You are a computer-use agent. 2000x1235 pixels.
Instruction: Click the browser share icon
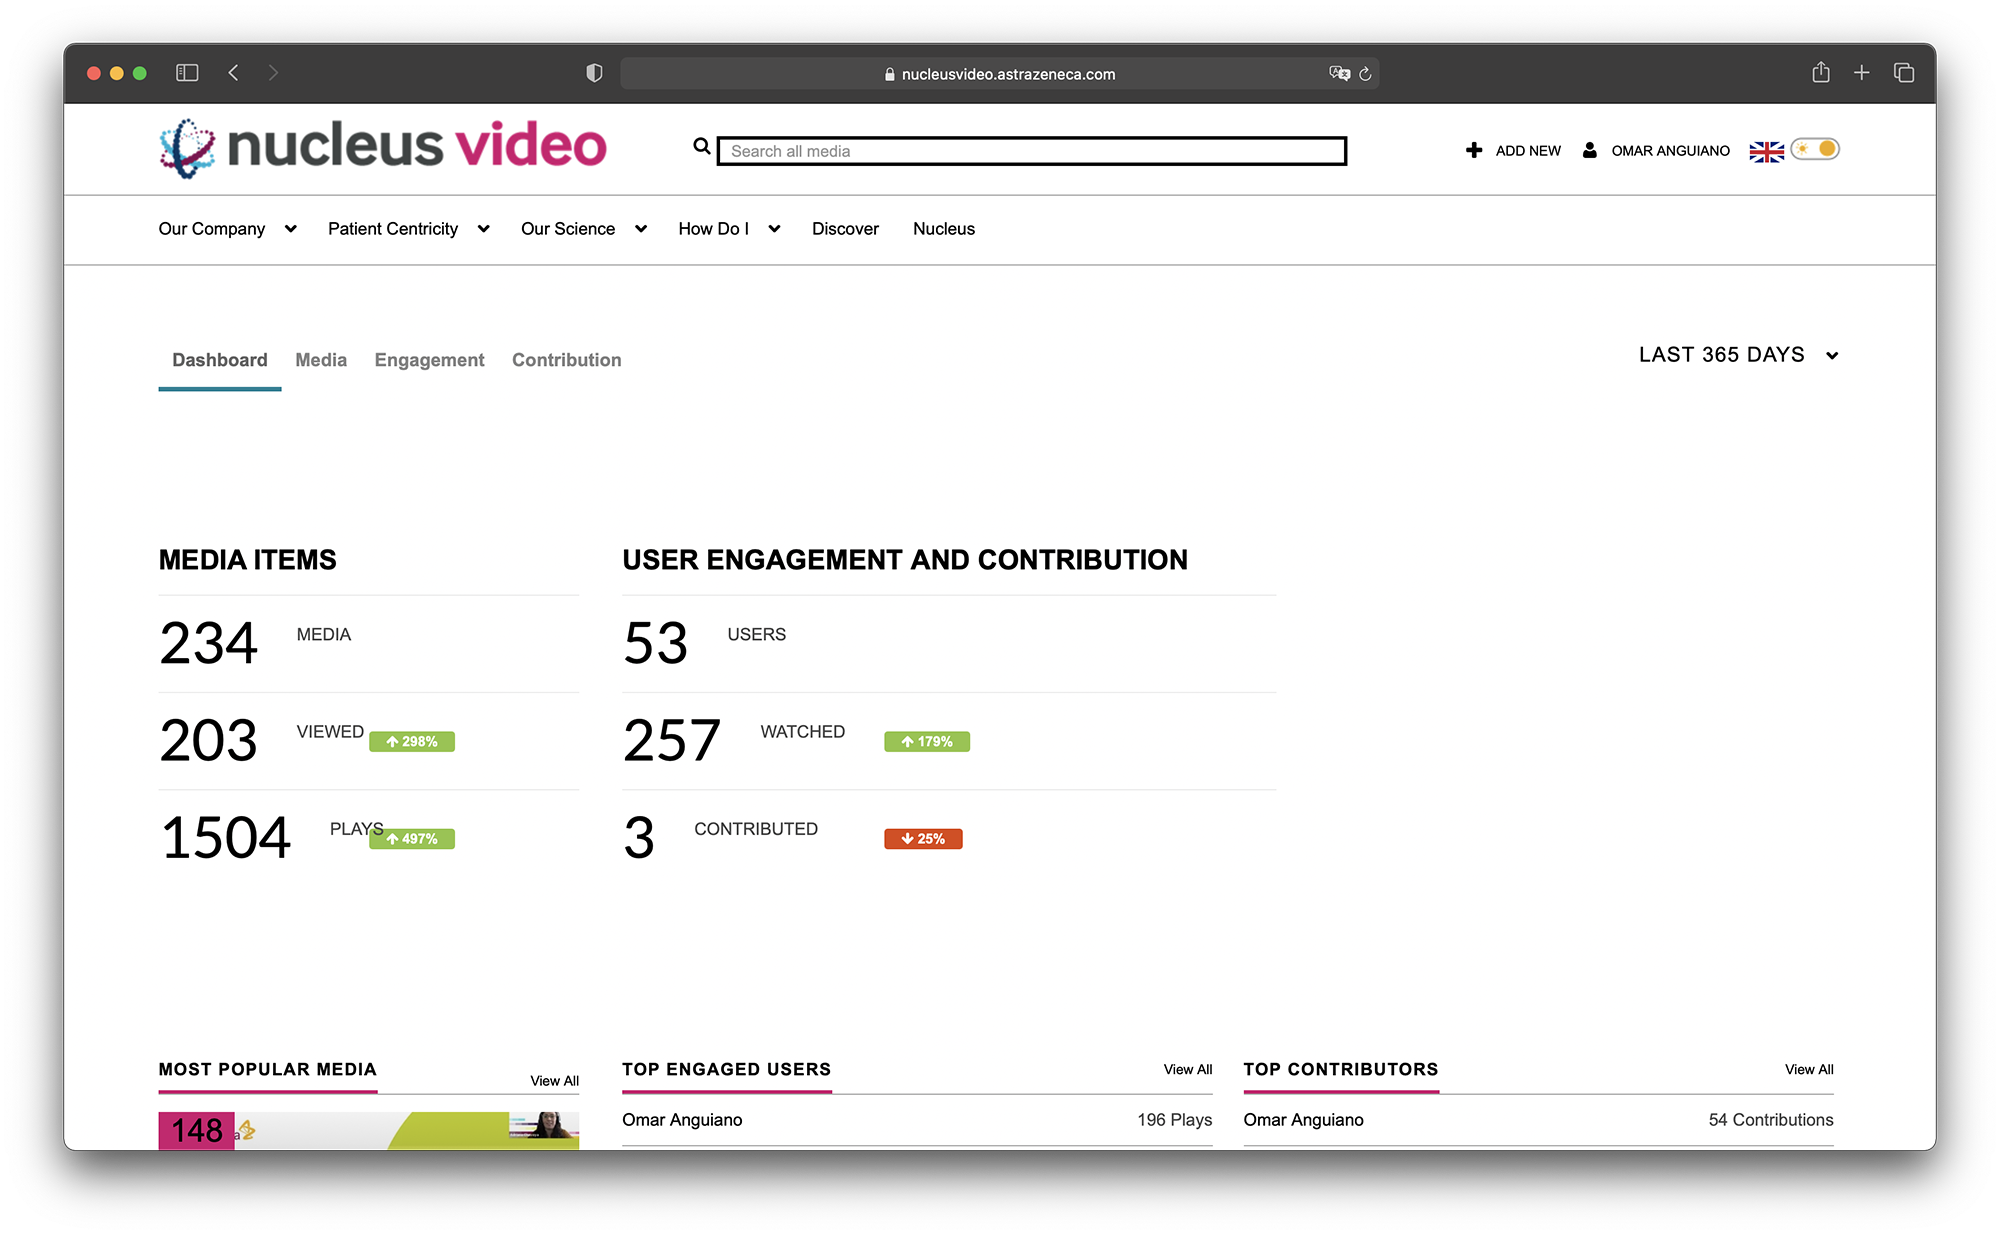[1820, 73]
